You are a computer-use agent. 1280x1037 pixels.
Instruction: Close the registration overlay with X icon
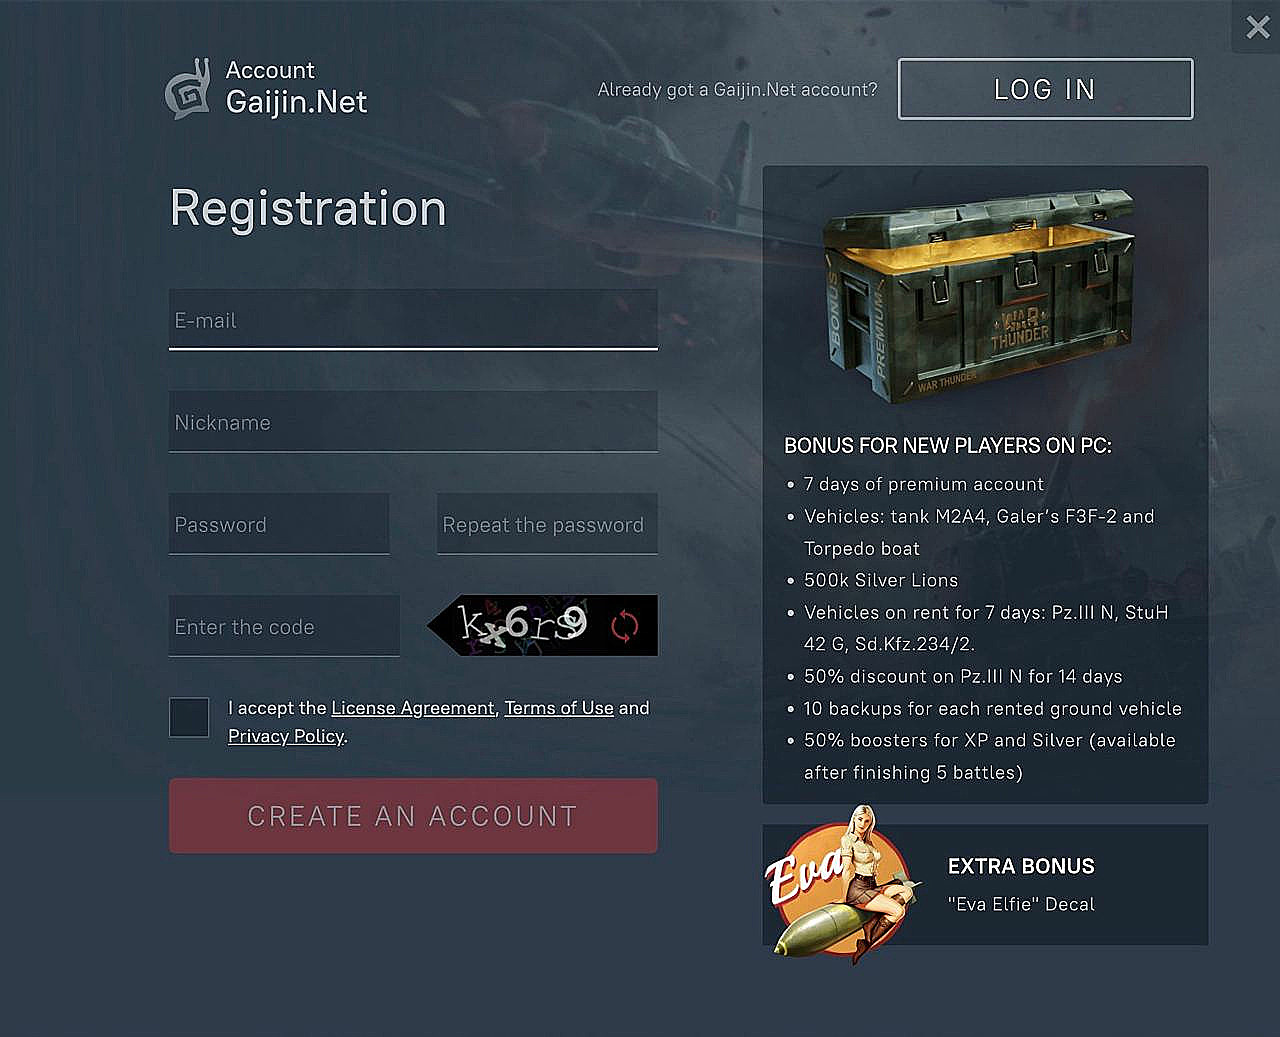pyautogui.click(x=1258, y=27)
